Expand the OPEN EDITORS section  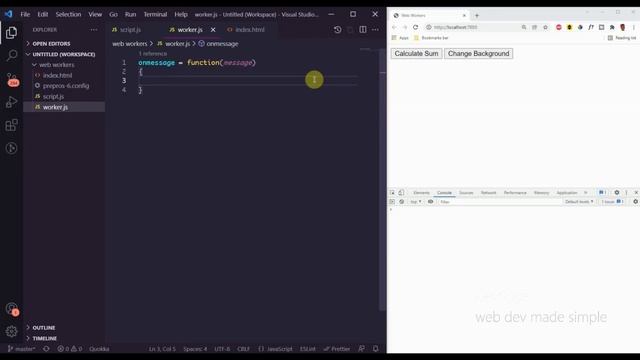pos(51,43)
